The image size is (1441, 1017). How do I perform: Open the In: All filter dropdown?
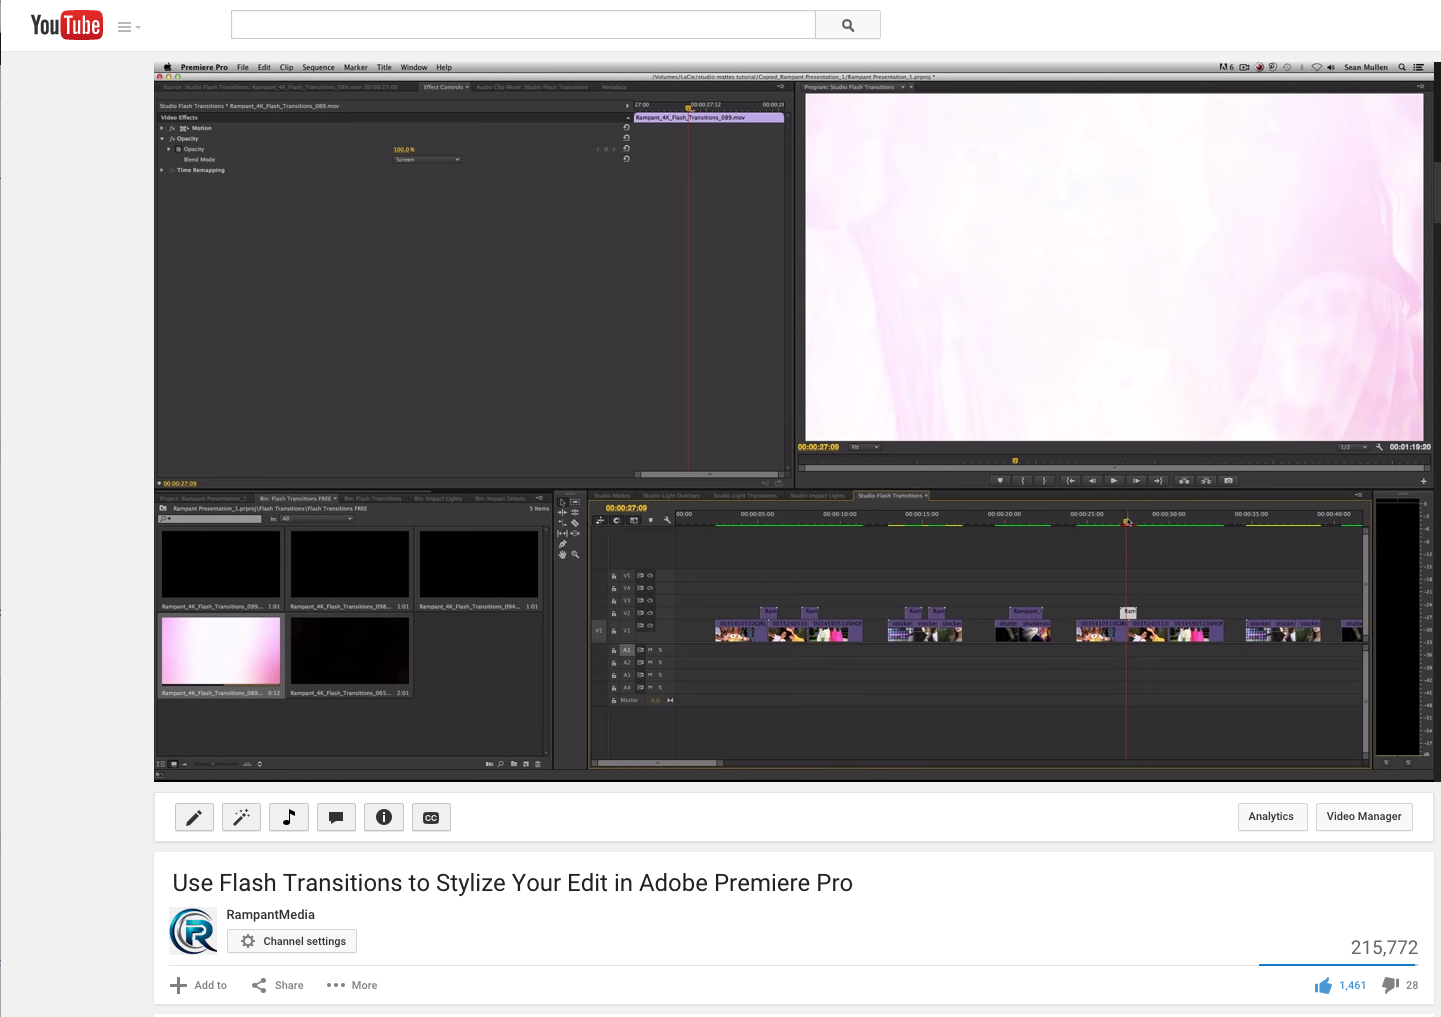pos(317,519)
